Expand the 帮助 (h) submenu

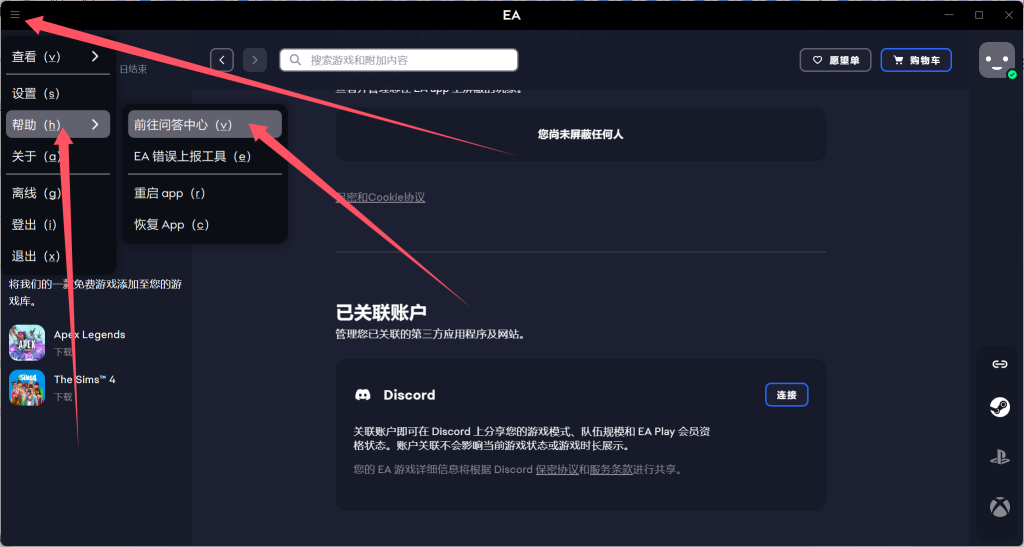tap(58, 124)
